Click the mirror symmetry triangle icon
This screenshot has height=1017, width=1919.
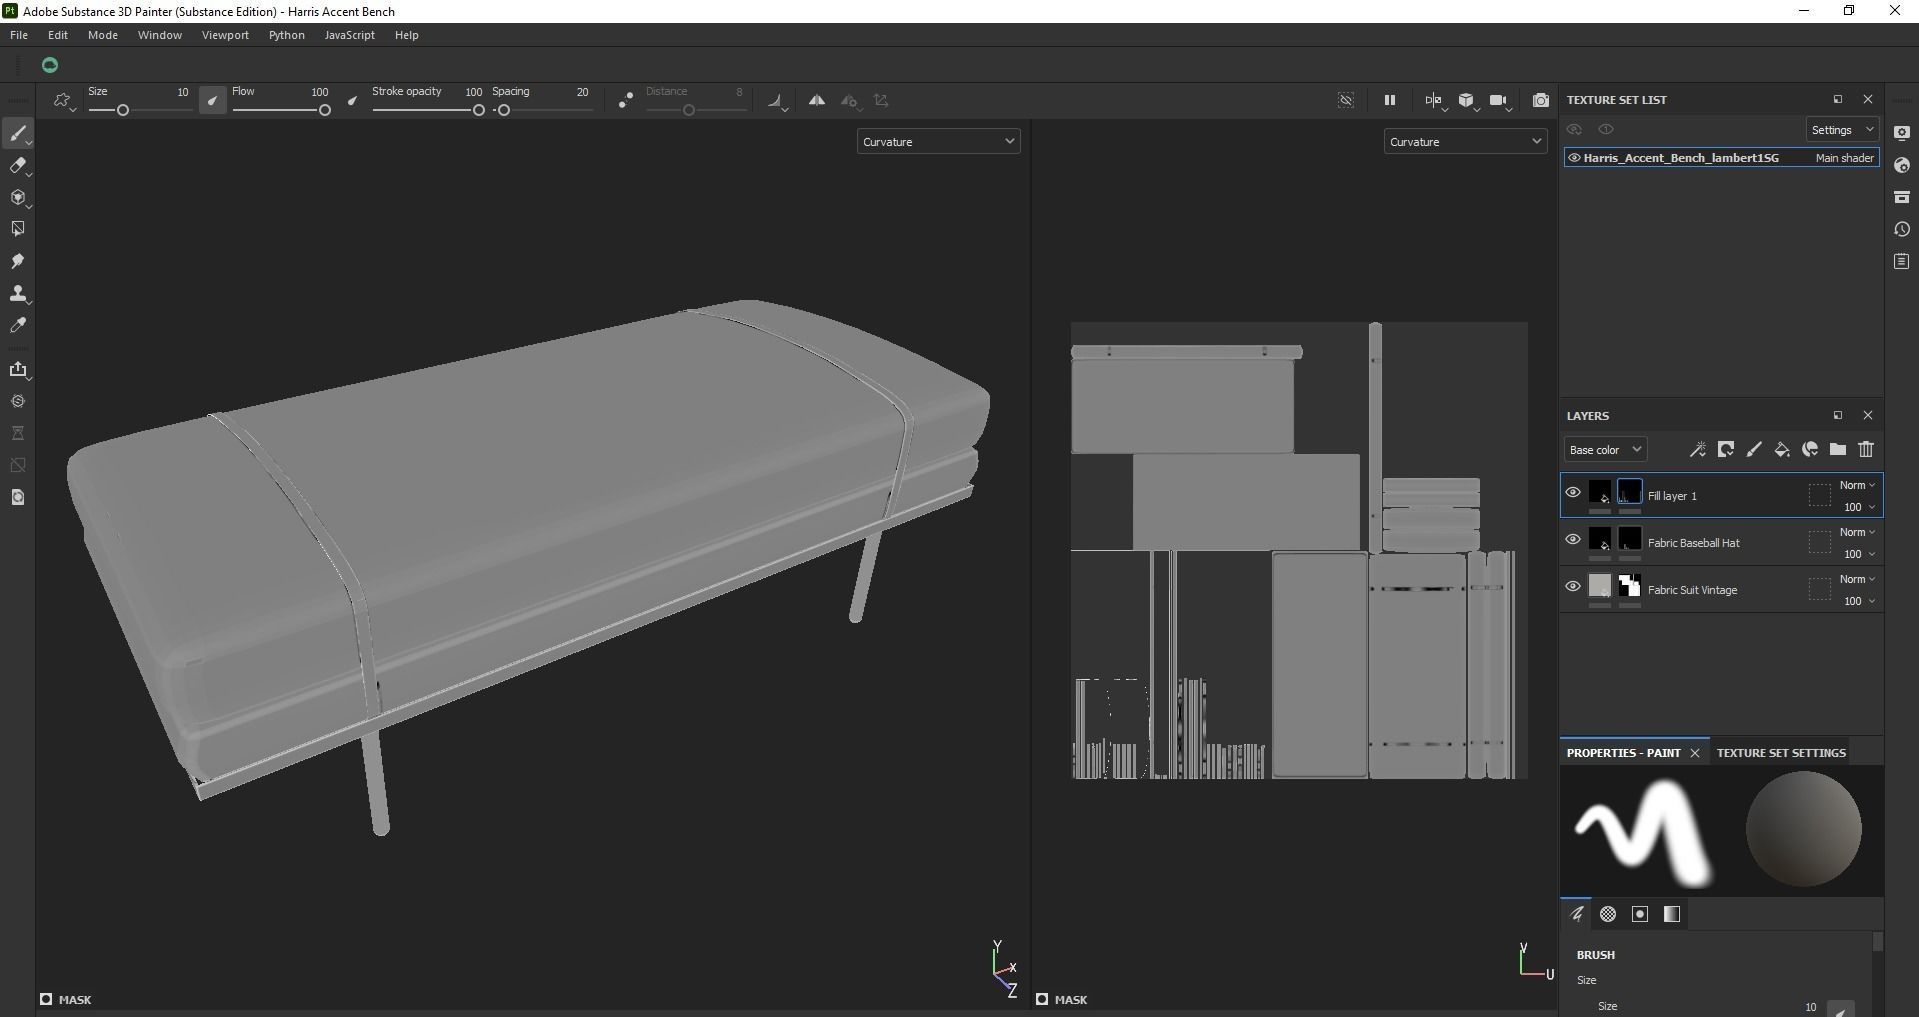tap(817, 100)
